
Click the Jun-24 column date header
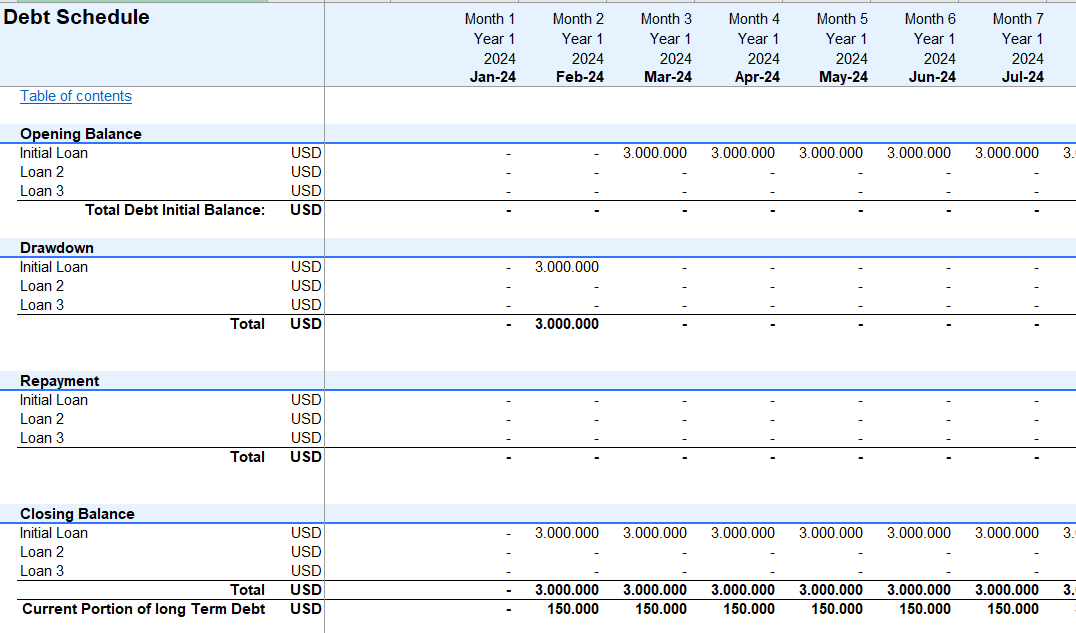tap(932, 77)
